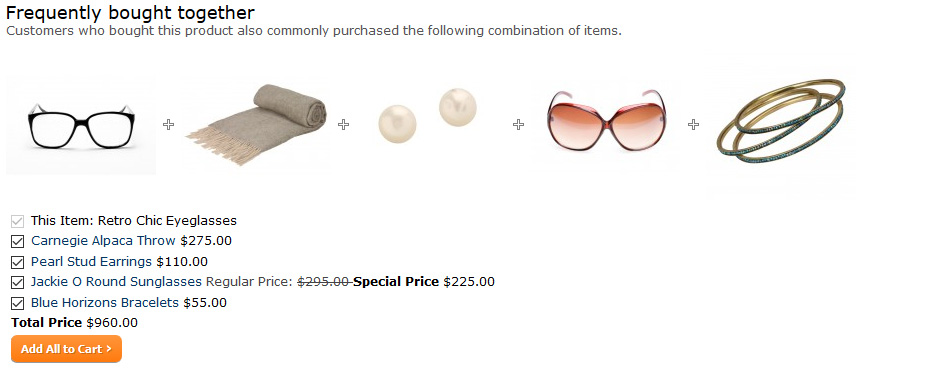Click the plus icon between eyeglasses and throw
This screenshot has width=950, height=369.
pos(168,124)
